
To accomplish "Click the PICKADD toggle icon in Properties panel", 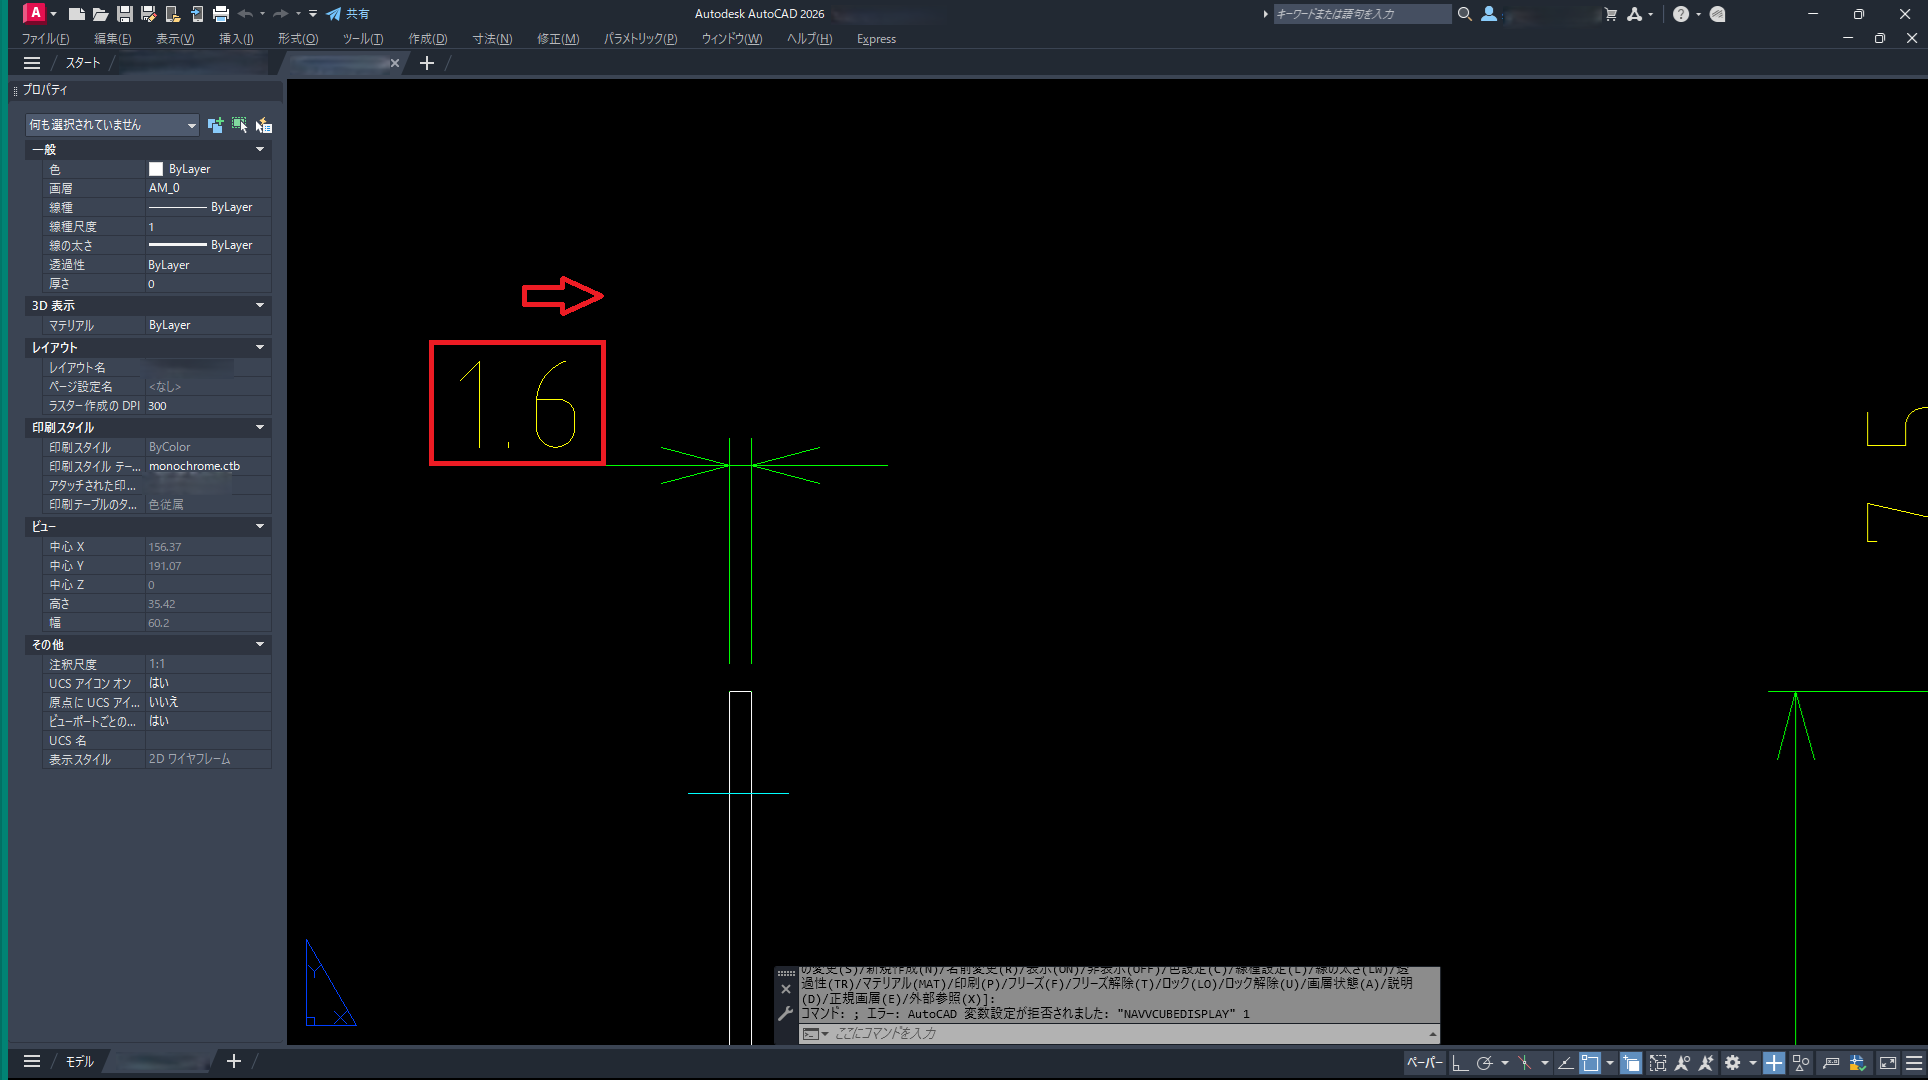I will [x=215, y=125].
